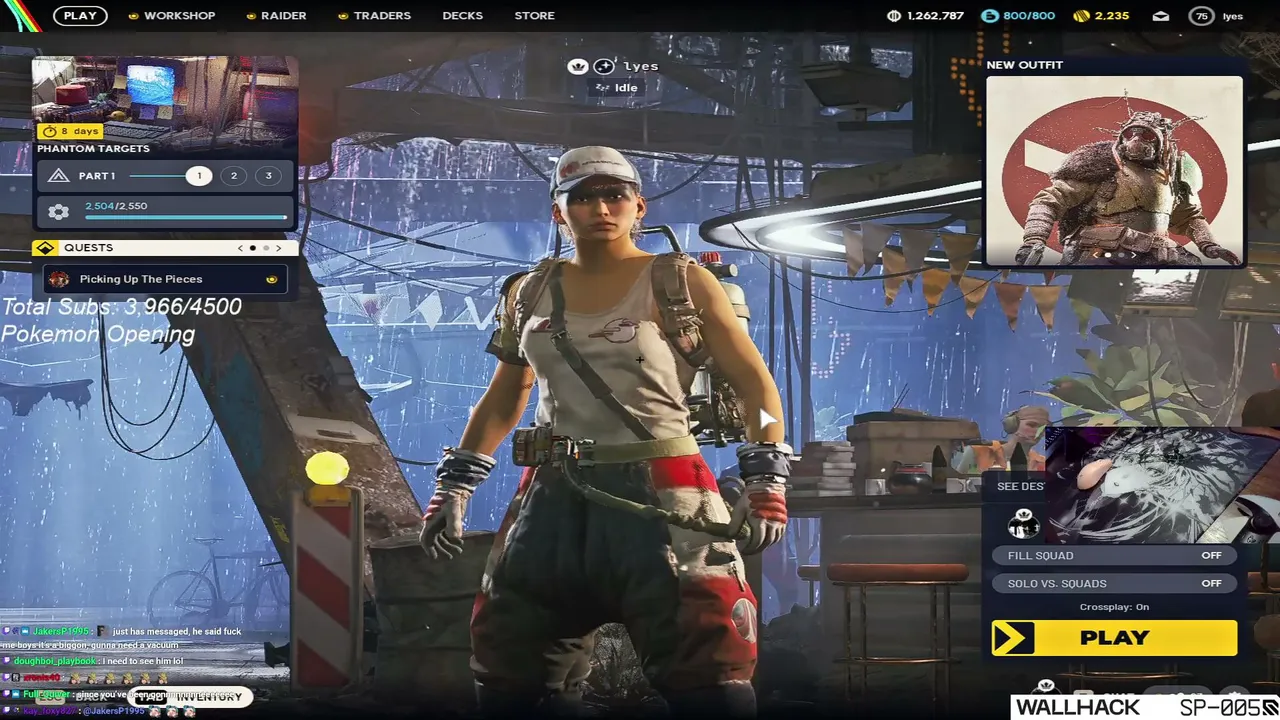
Task: Open the NEW OUTFIT promo image
Action: tap(1114, 171)
